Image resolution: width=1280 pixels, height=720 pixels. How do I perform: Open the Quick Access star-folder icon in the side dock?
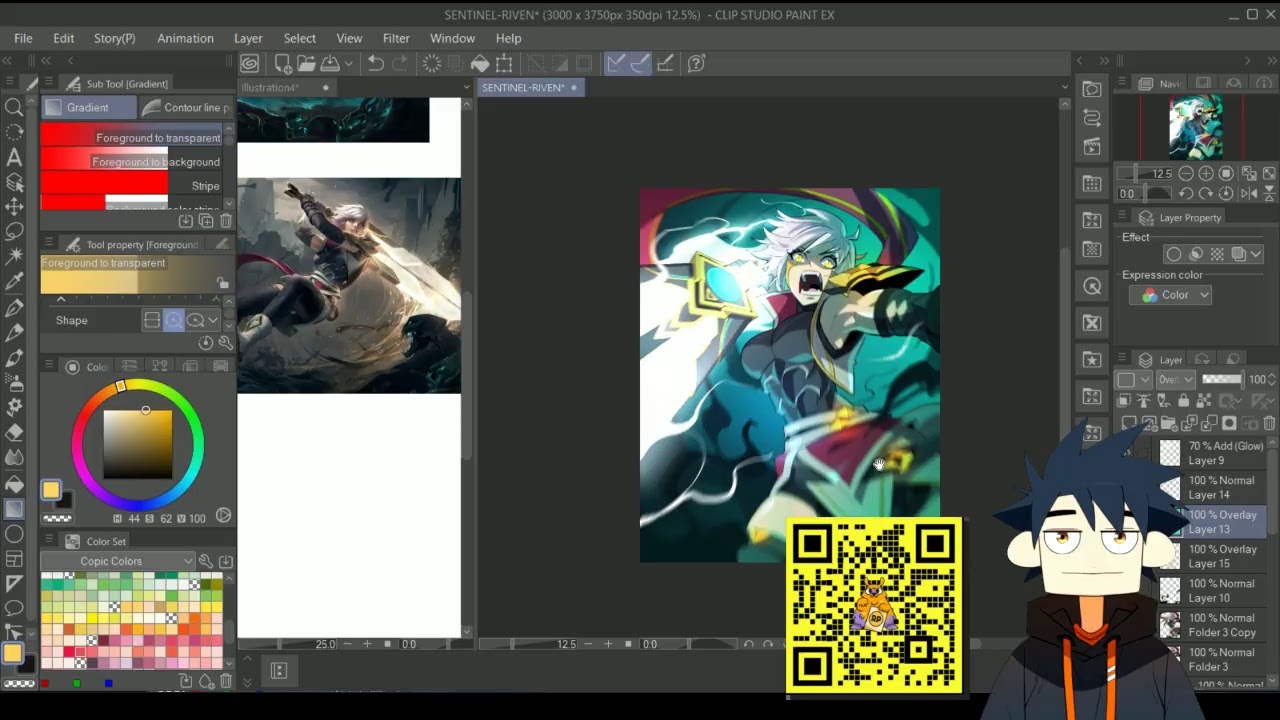(x=1092, y=359)
